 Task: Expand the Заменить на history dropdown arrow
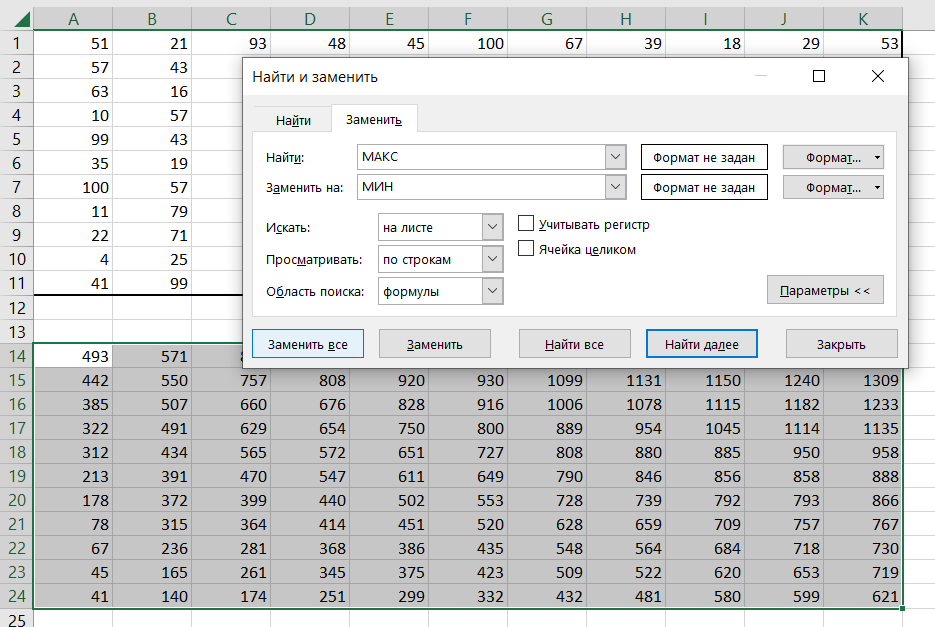click(615, 187)
